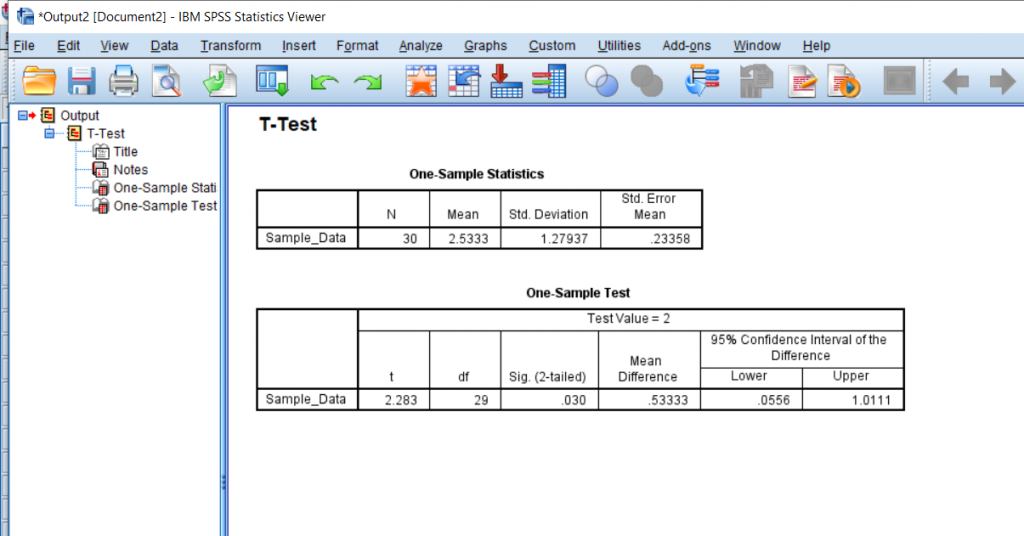Click the grayed-out Associate AutoScript icon
This screenshot has height=536, width=1024.
tap(756, 82)
